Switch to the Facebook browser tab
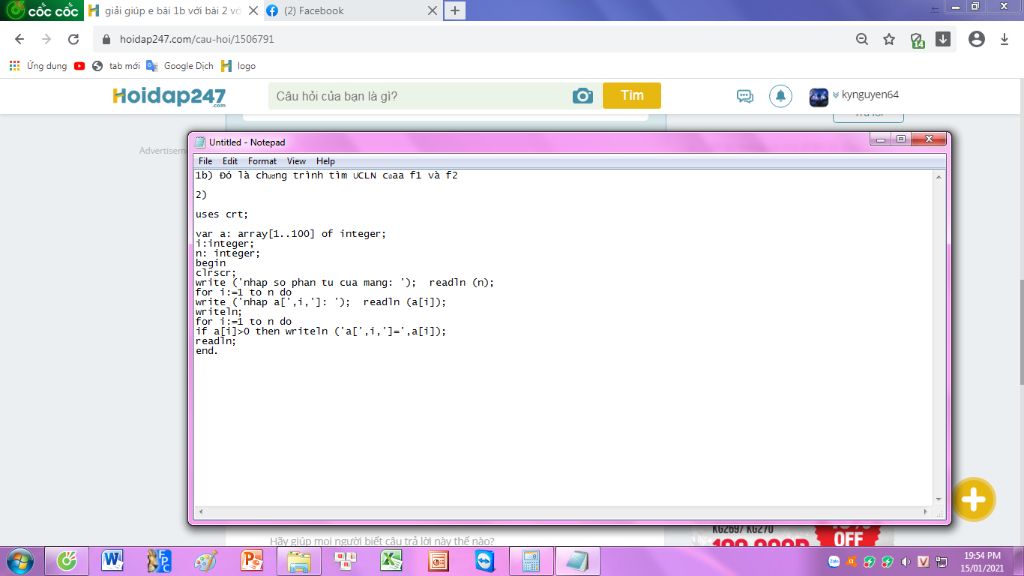The width and height of the screenshot is (1024, 576). (x=352, y=10)
